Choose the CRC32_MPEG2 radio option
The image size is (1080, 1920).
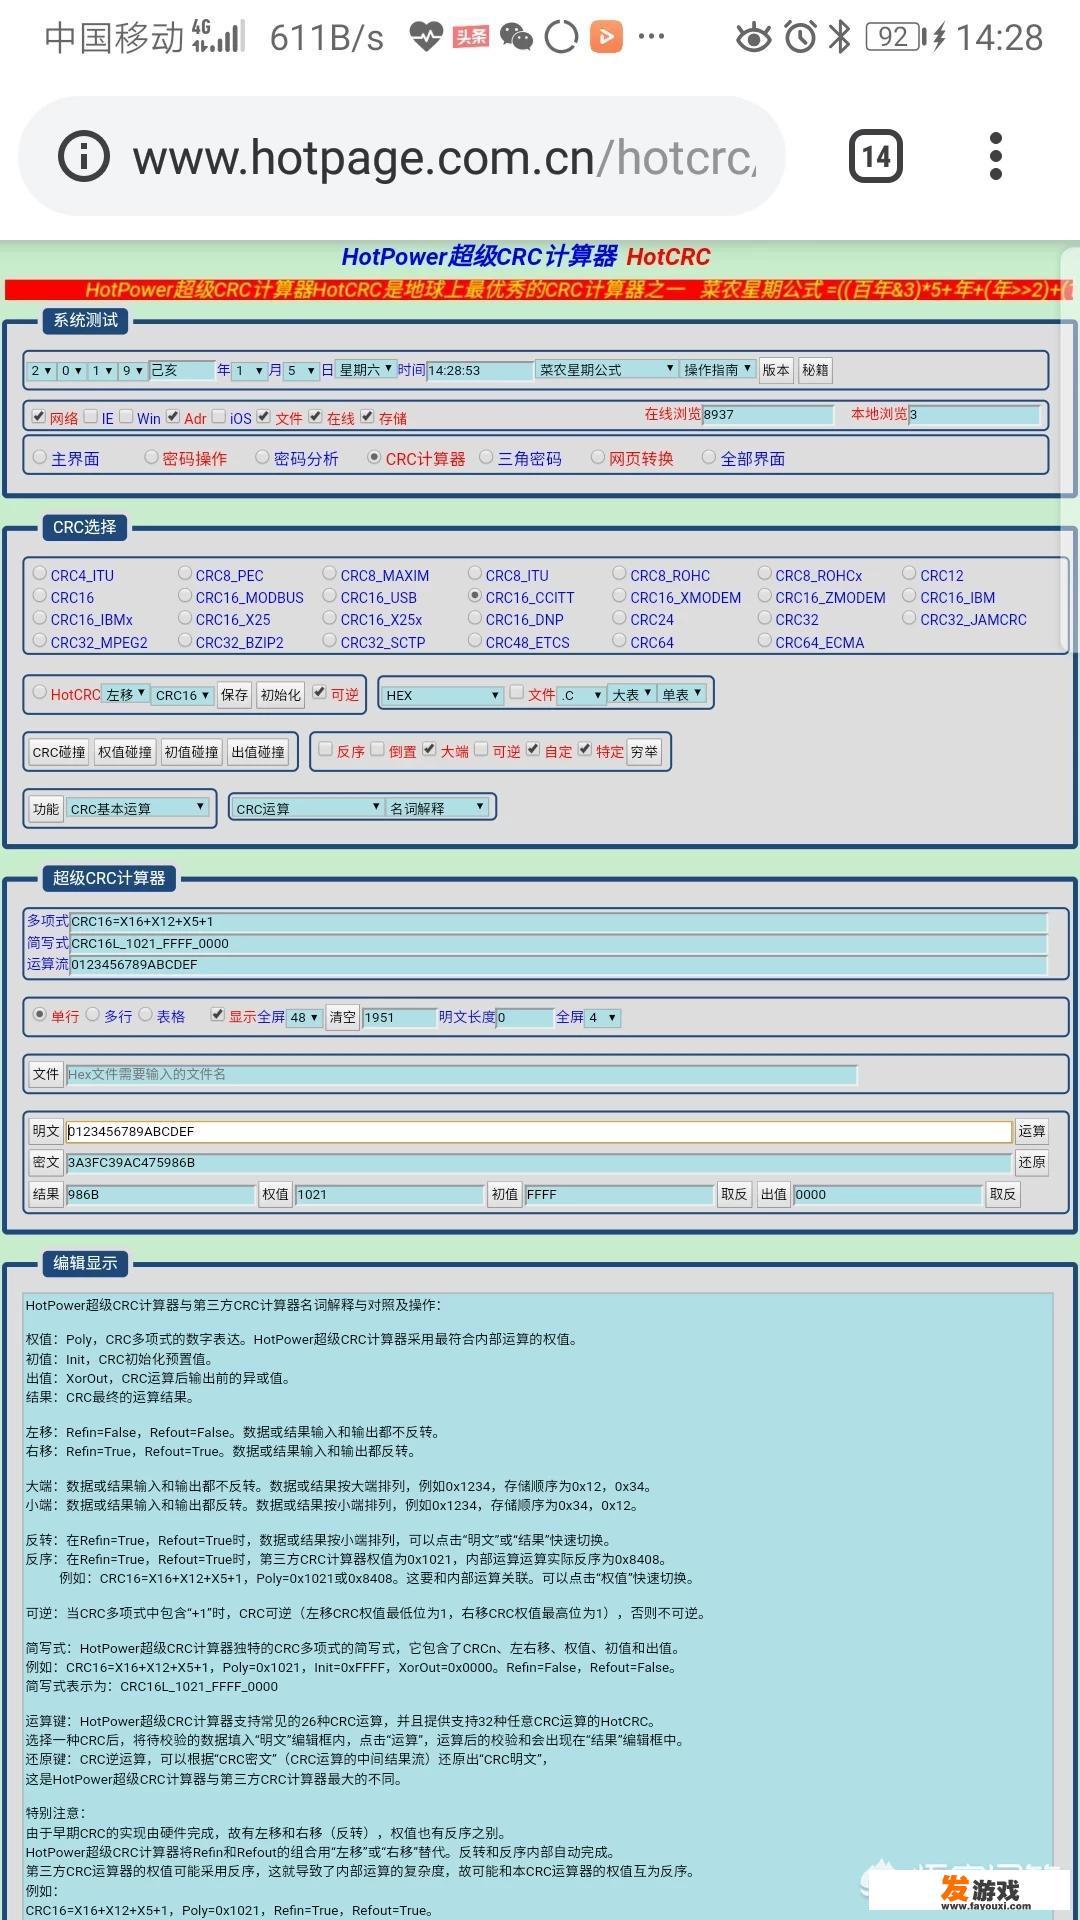click(40, 640)
